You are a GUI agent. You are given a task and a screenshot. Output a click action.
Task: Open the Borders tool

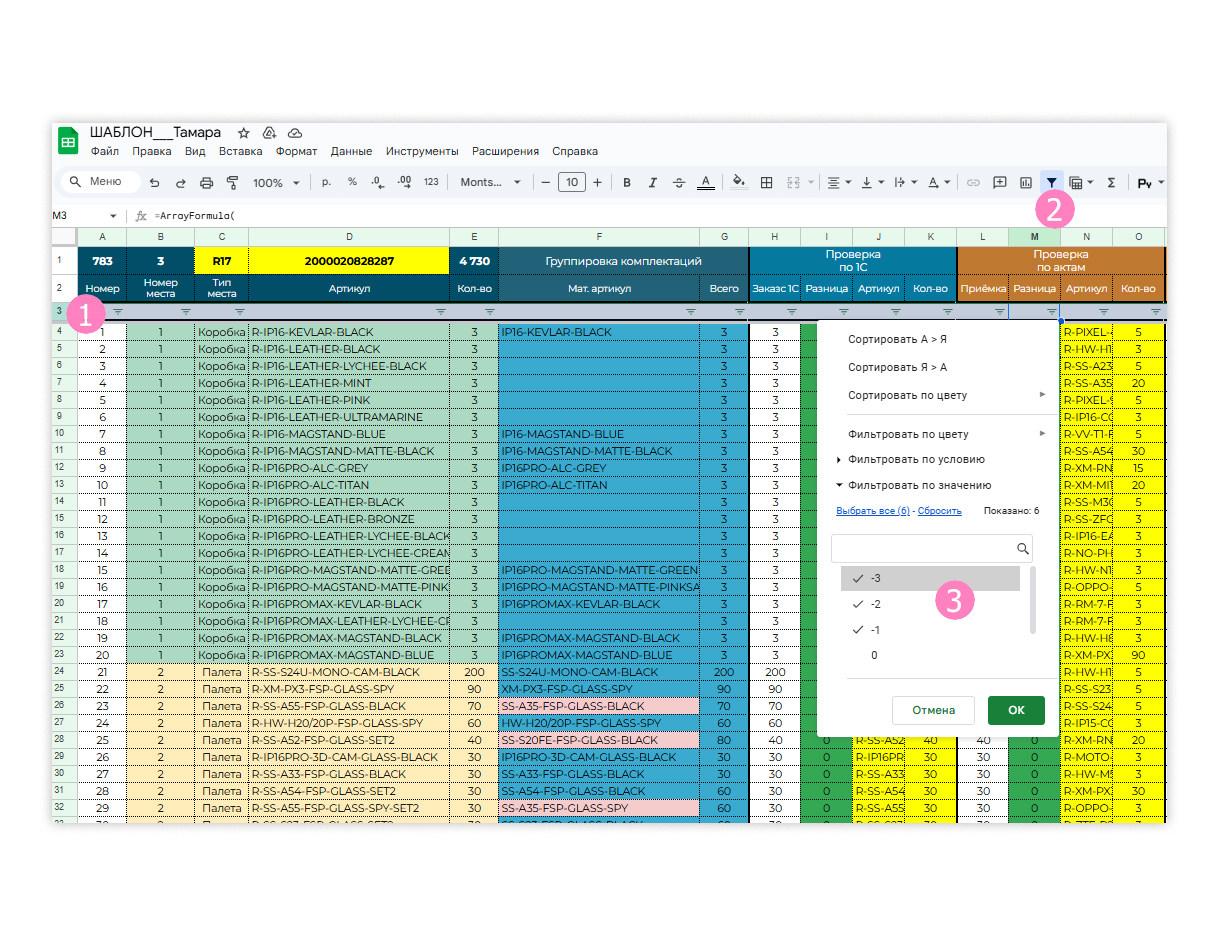tap(767, 183)
